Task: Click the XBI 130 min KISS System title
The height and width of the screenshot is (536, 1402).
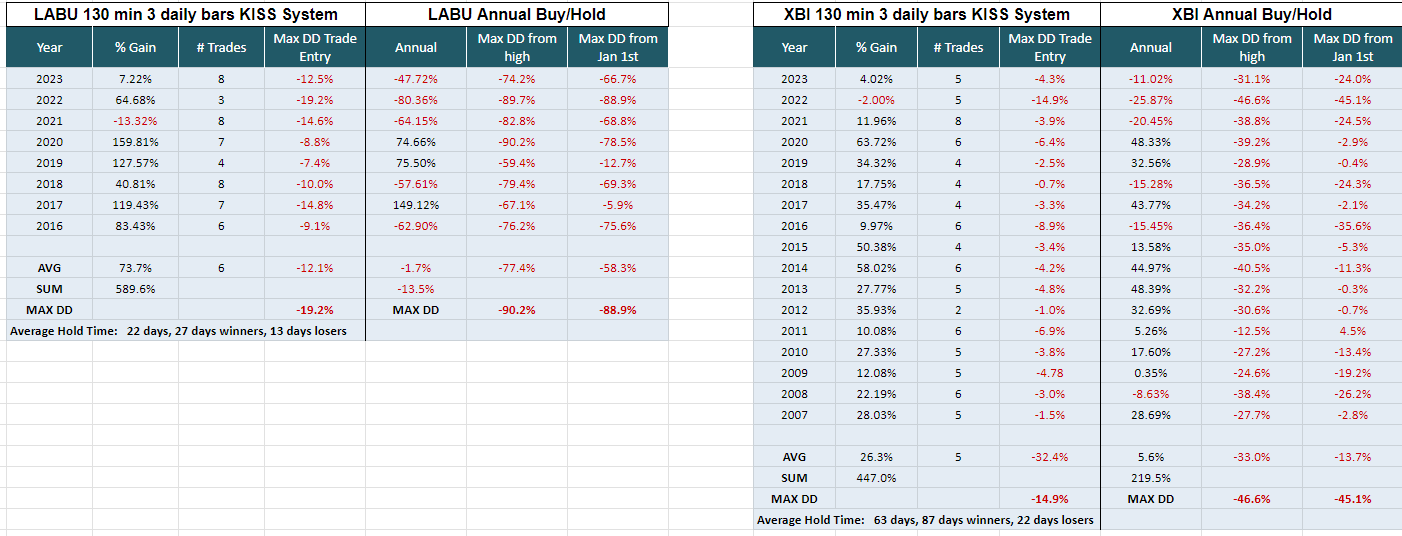Action: [926, 14]
